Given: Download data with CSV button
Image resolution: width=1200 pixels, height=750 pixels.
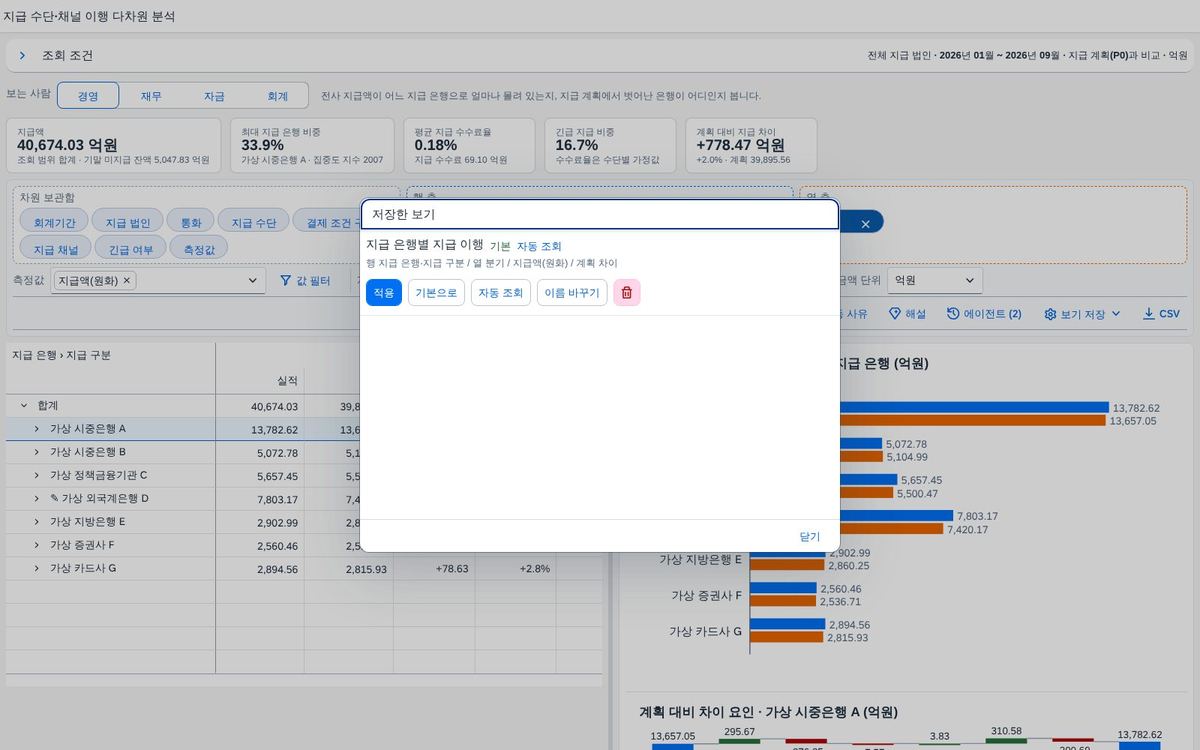Looking at the screenshot, I should tap(1161, 314).
